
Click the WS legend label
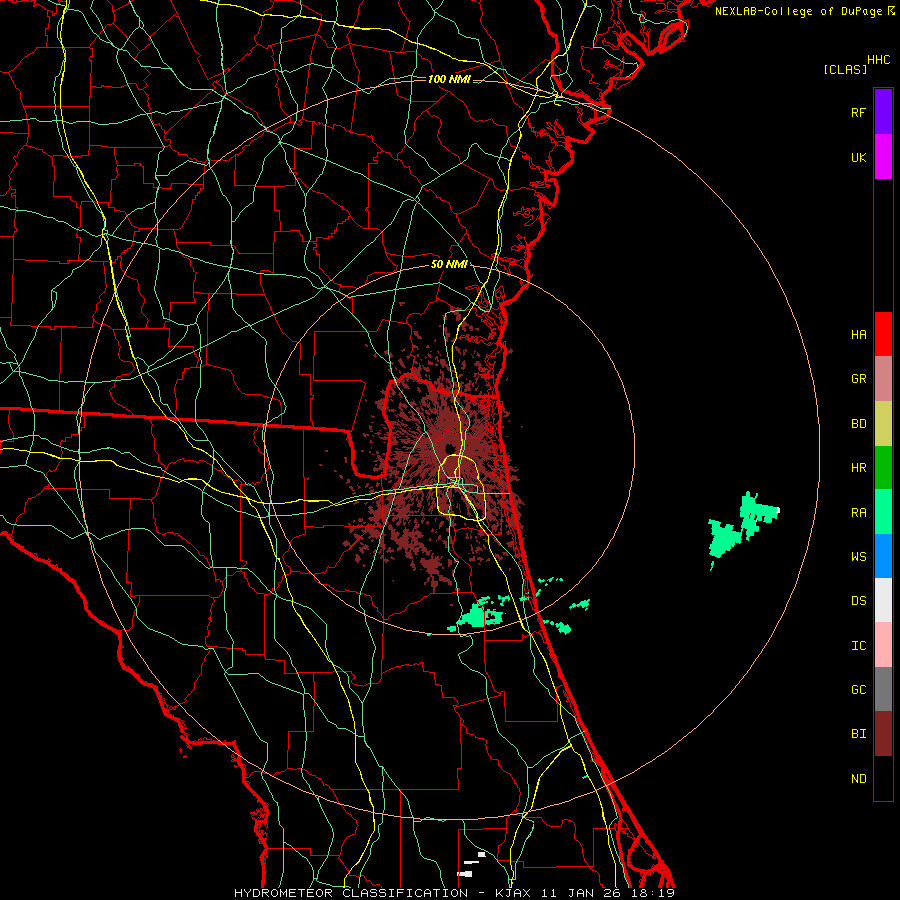[858, 556]
